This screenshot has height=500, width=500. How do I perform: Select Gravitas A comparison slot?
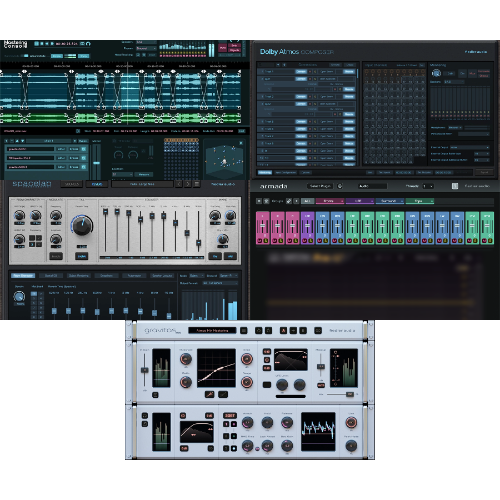click(x=283, y=330)
